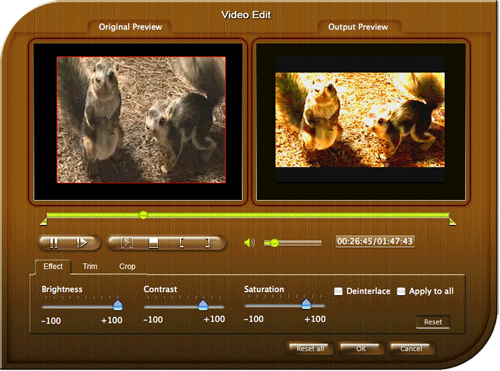Click the right trim end marker triangle
This screenshot has height=371, width=500.
[452, 222]
